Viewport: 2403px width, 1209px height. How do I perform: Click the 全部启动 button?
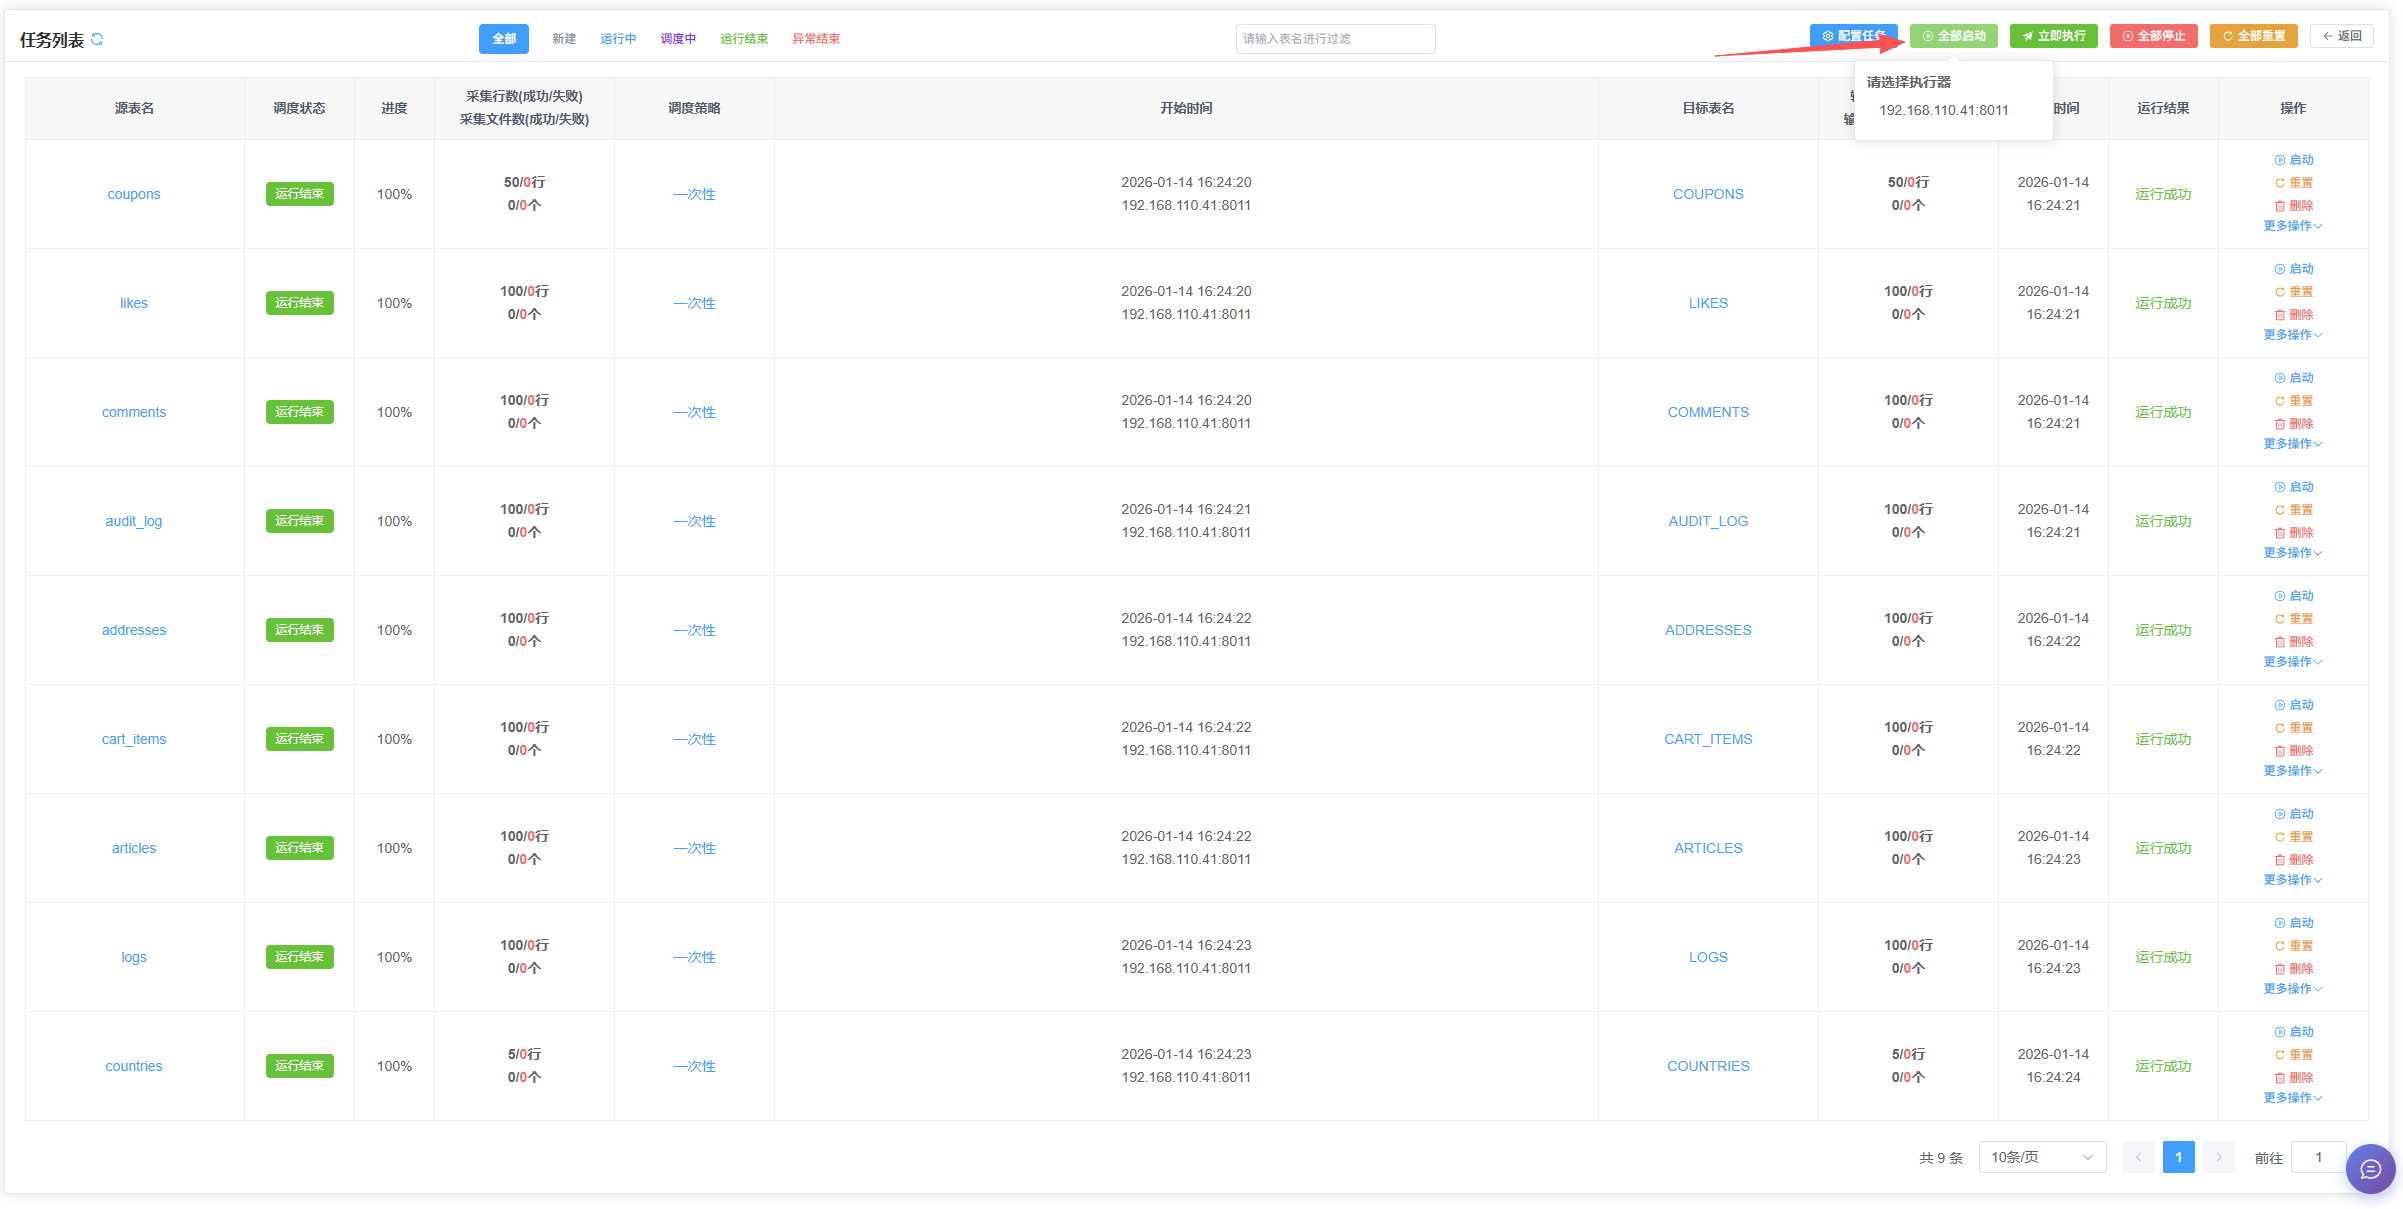(x=1954, y=36)
